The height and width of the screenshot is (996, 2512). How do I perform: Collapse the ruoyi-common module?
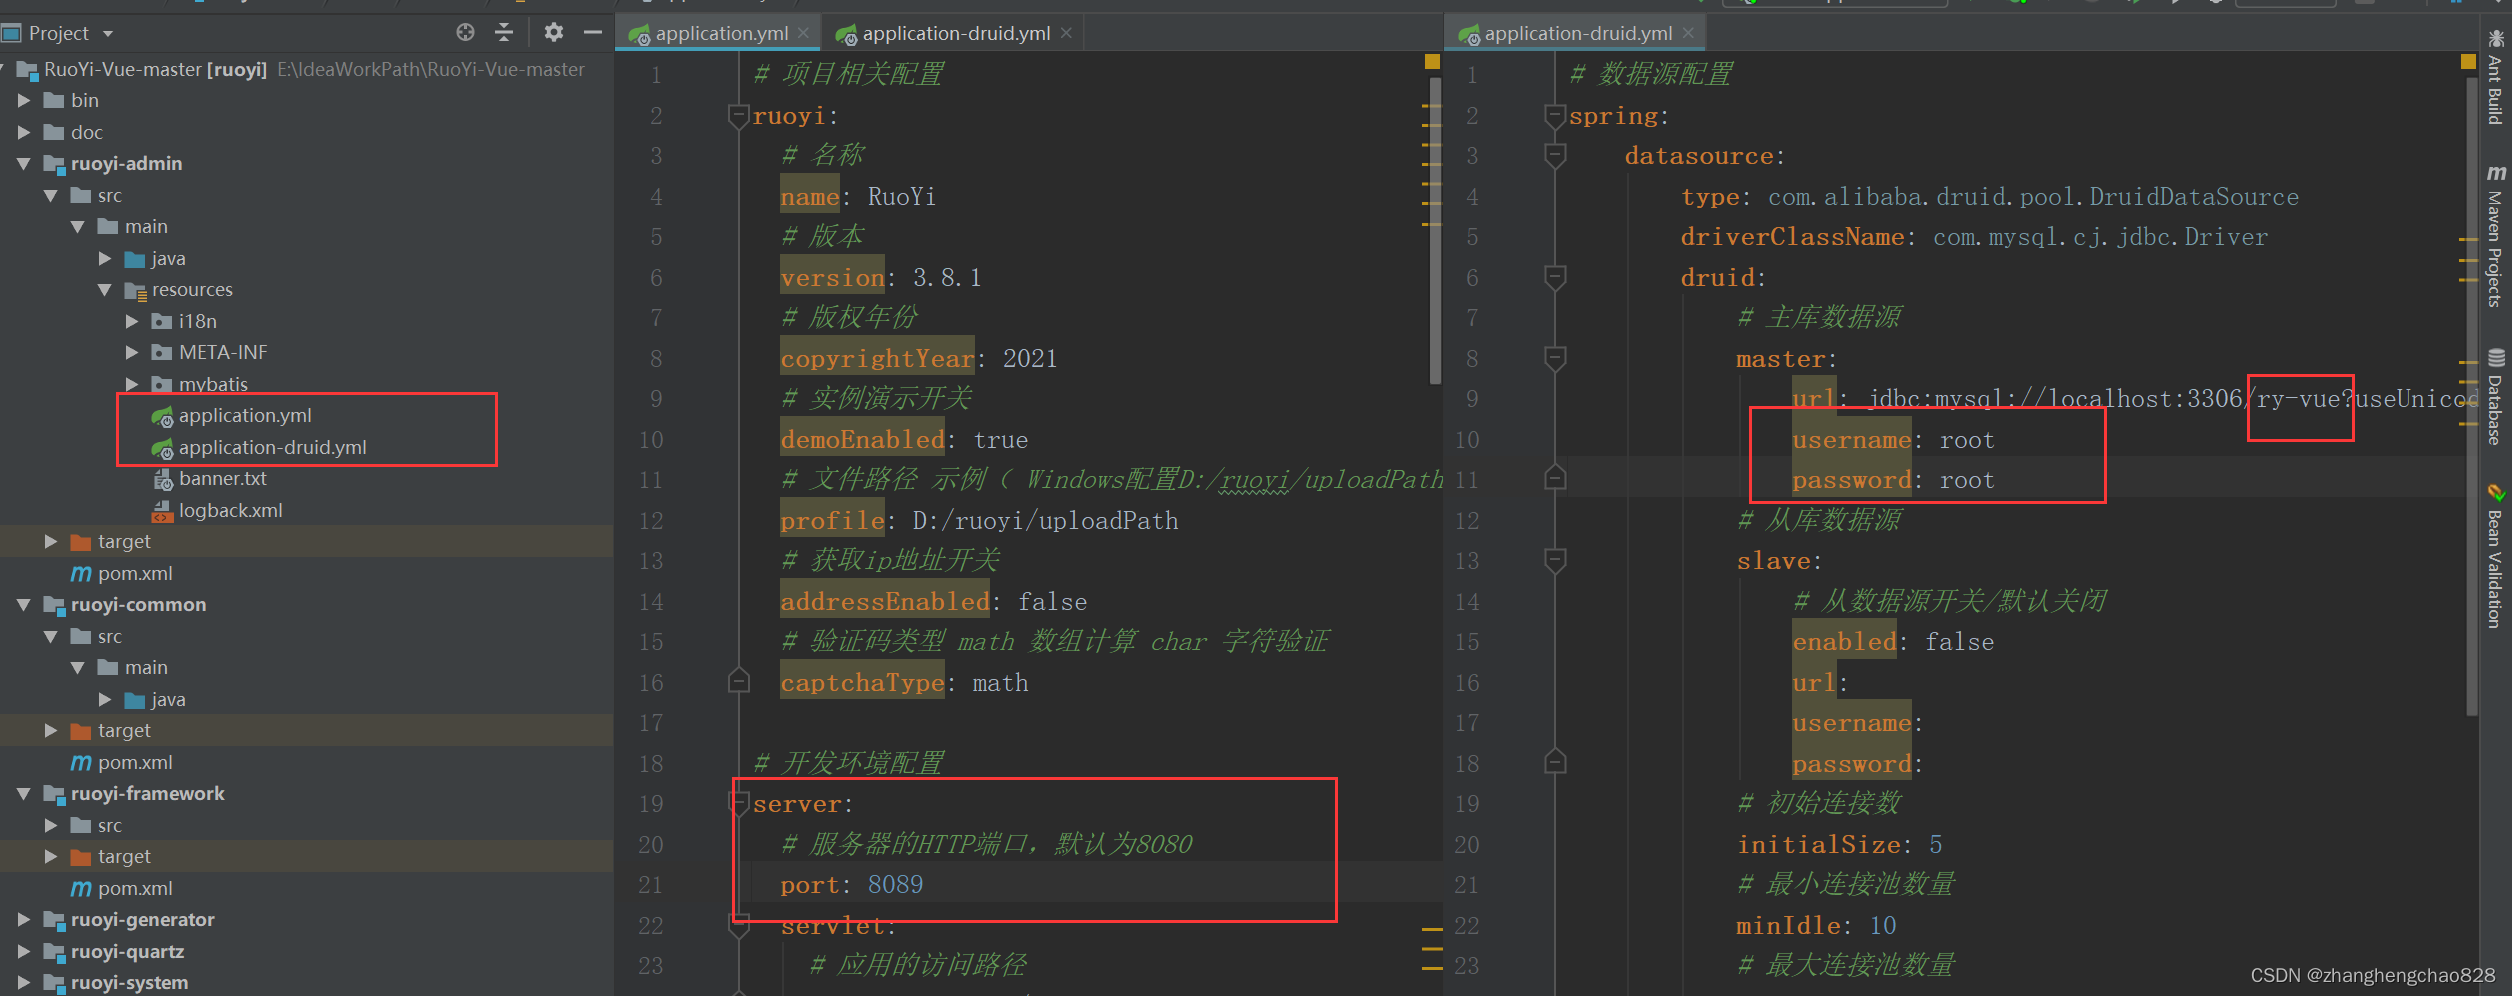point(24,604)
